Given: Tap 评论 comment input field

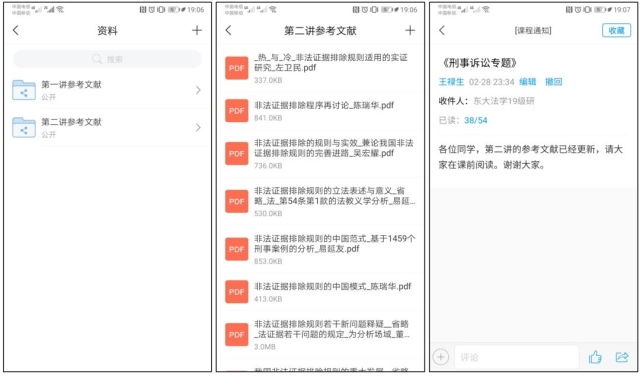Looking at the screenshot, I should (x=516, y=357).
